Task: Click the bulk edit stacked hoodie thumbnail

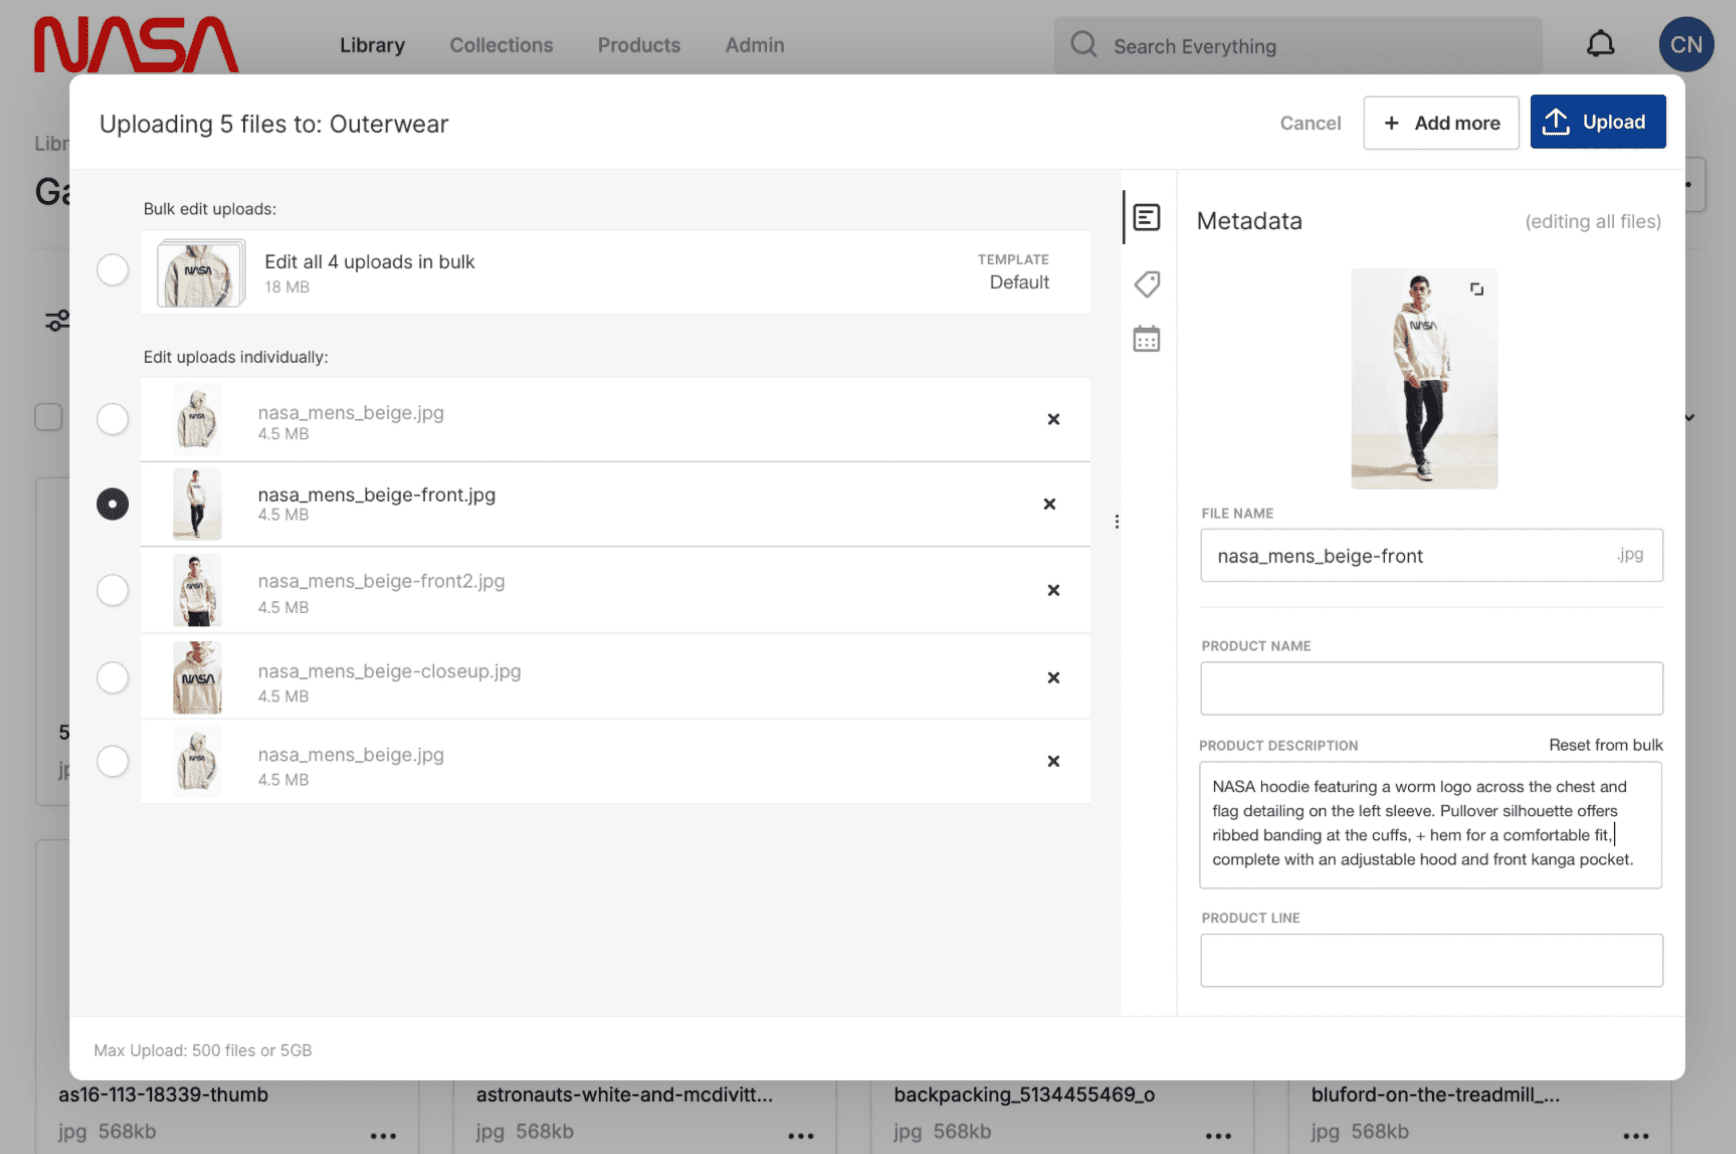Action: point(201,273)
